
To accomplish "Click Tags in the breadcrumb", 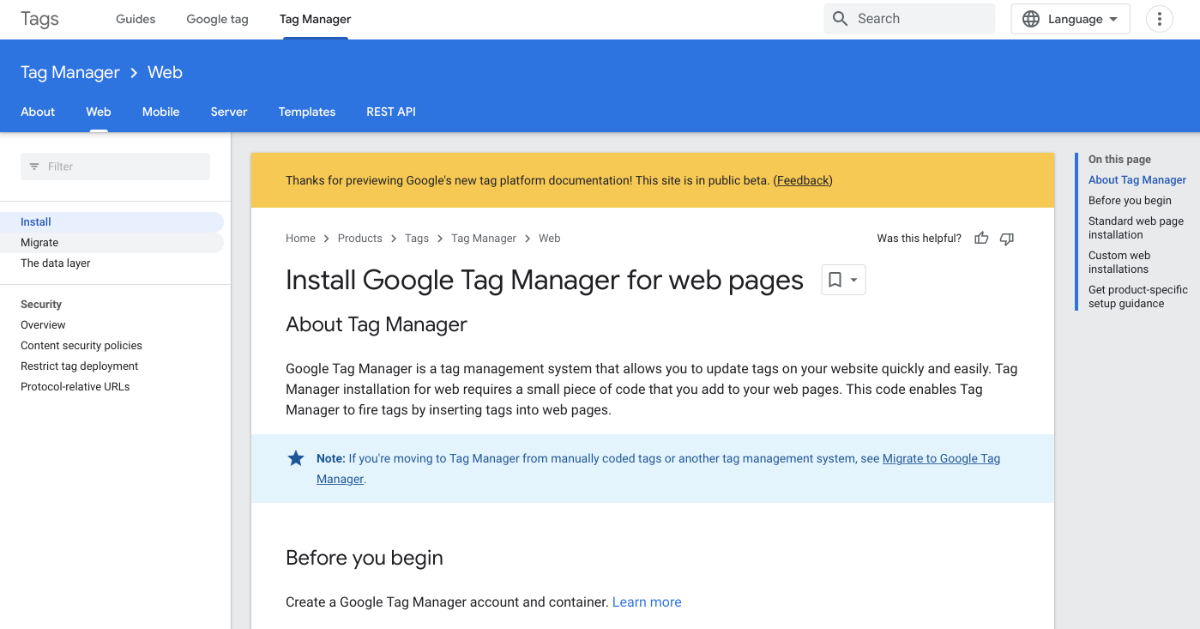I will pyautogui.click(x=417, y=238).
